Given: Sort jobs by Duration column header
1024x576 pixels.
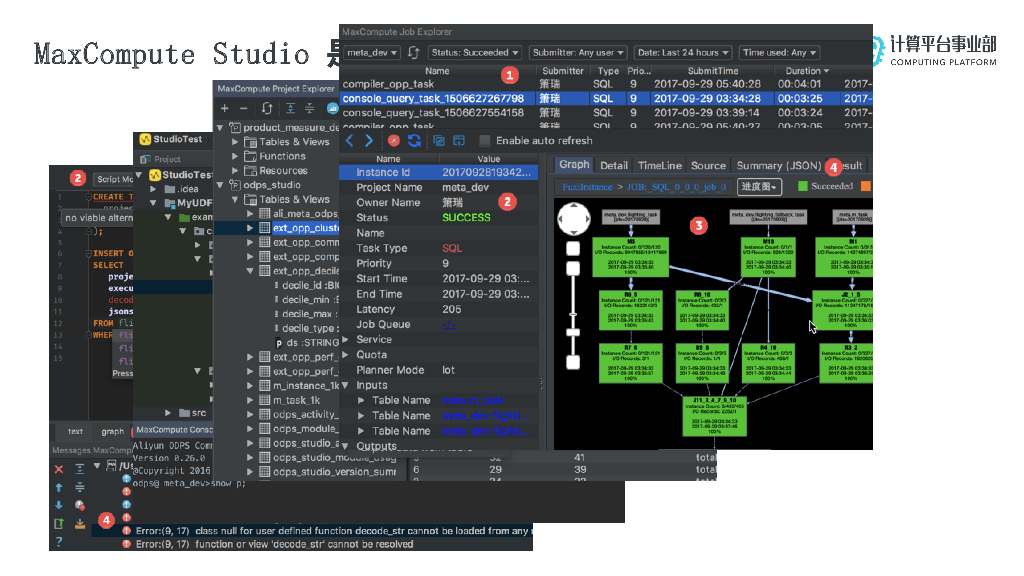Looking at the screenshot, I should [x=806, y=71].
